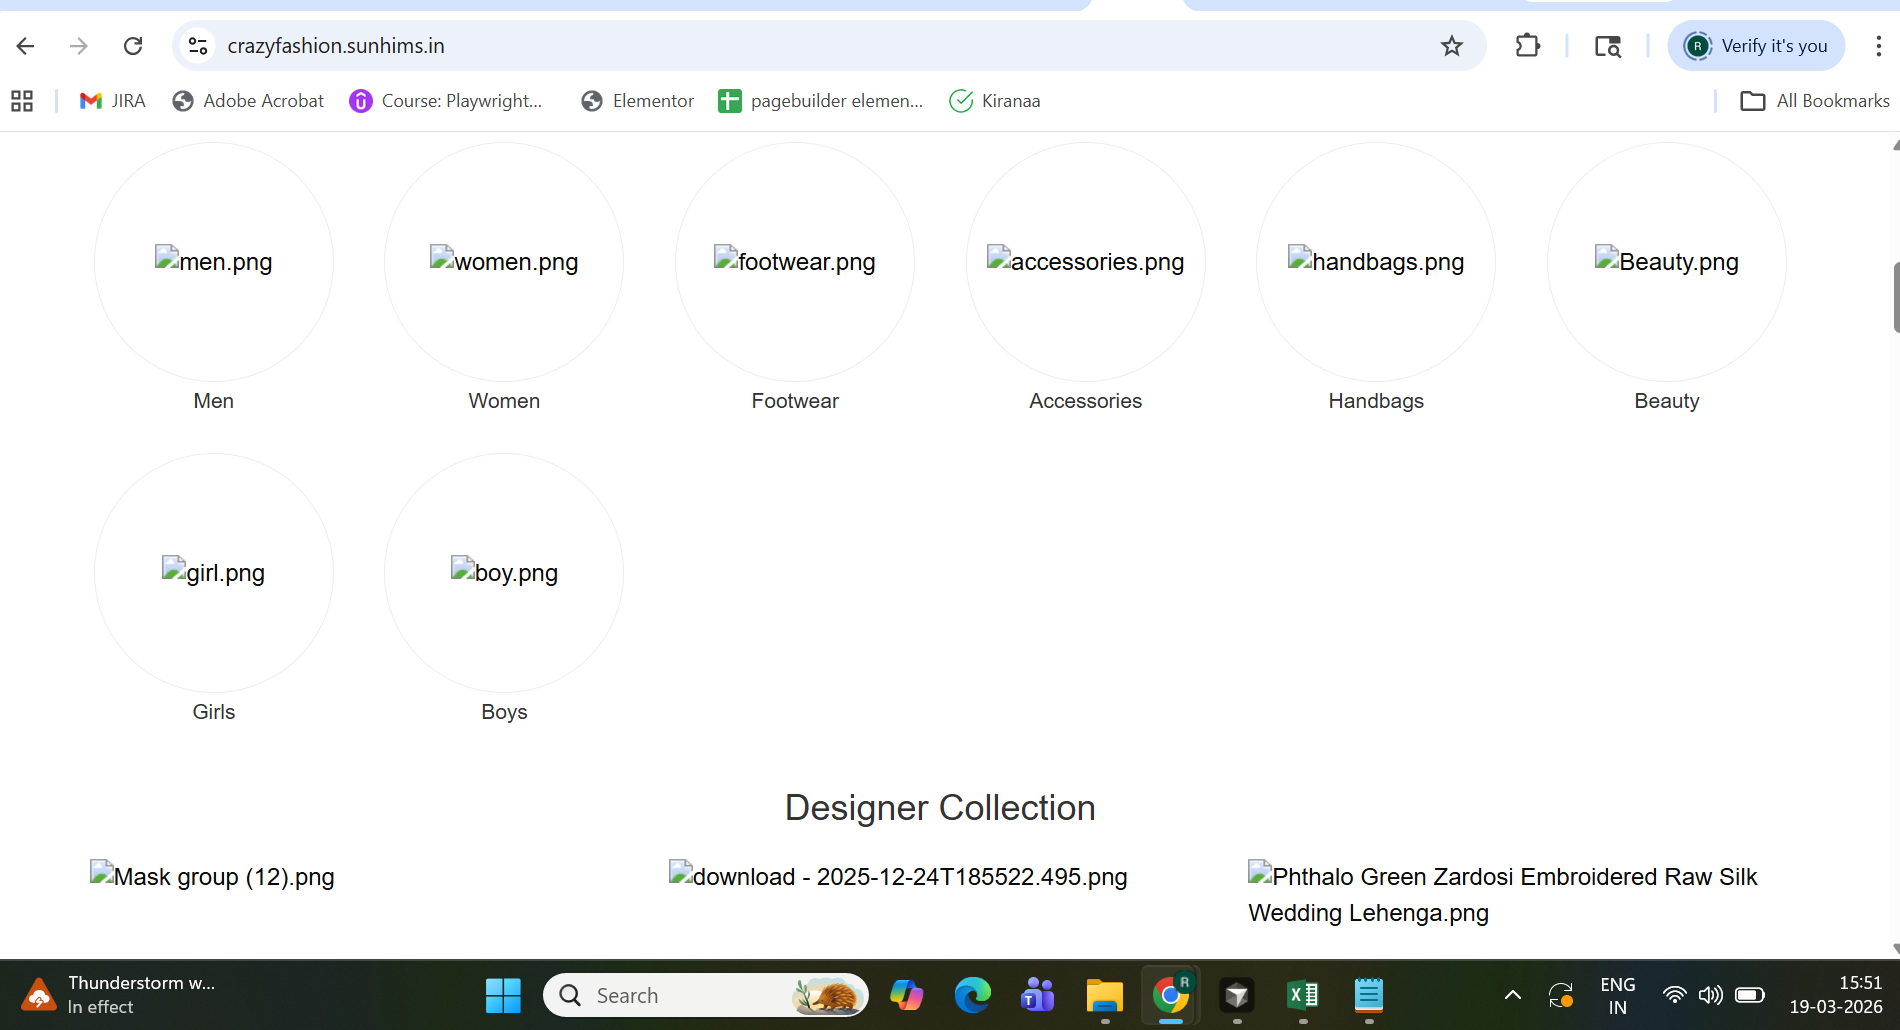Open the Adobe Acrobat bookmark
1900x1030 pixels.
(x=248, y=101)
